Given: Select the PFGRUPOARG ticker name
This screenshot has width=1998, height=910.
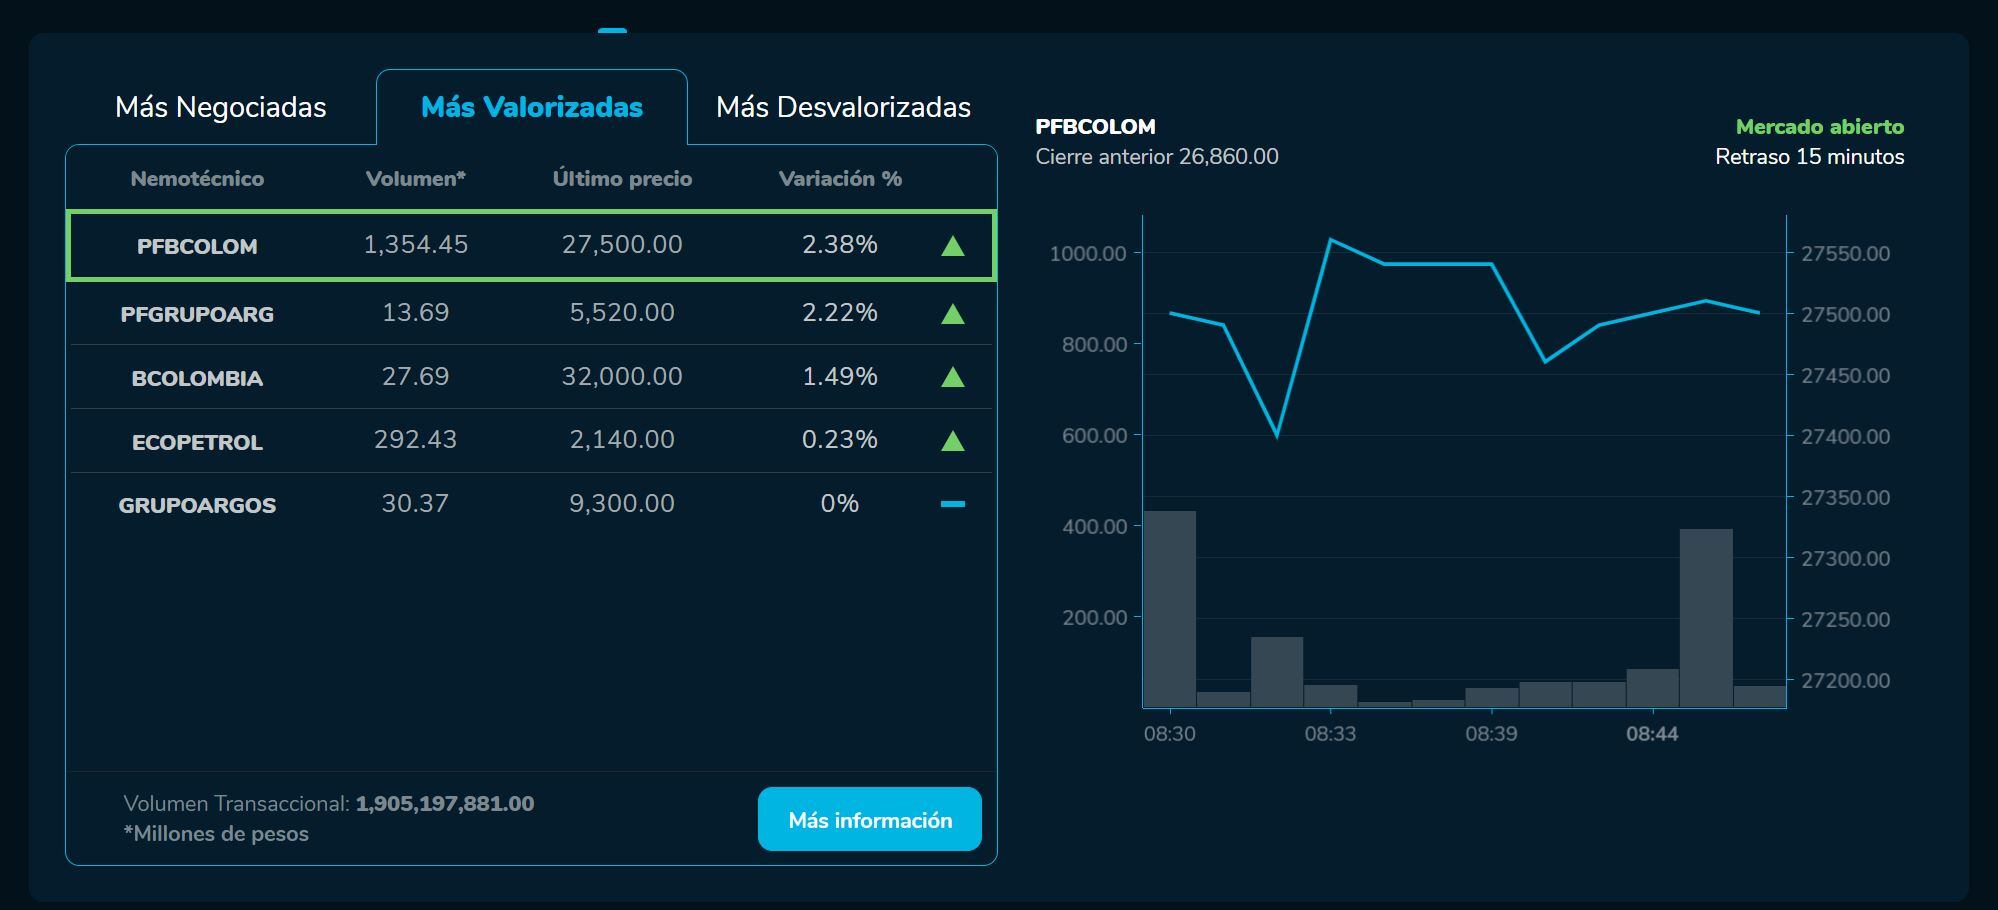Looking at the screenshot, I should [x=197, y=314].
